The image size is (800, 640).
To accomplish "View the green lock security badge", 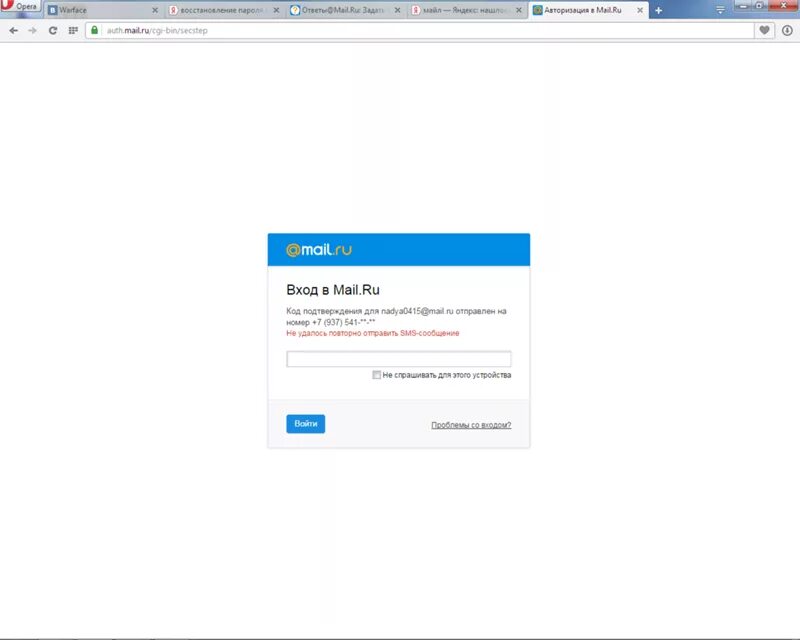I will tap(94, 30).
